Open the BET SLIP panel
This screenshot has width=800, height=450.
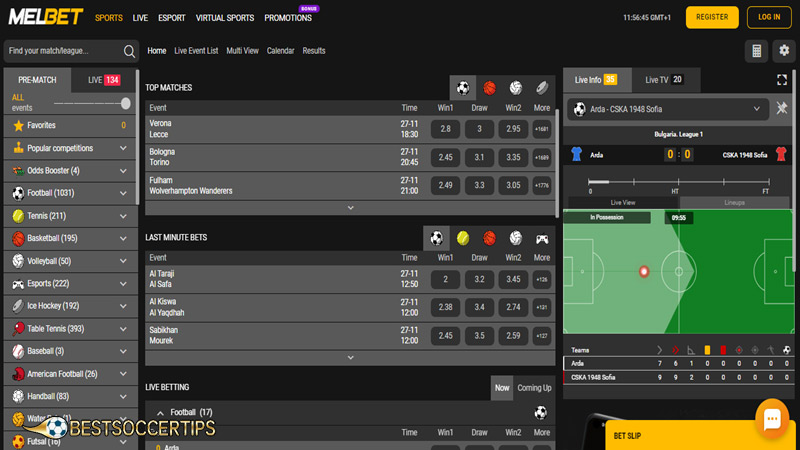point(700,435)
